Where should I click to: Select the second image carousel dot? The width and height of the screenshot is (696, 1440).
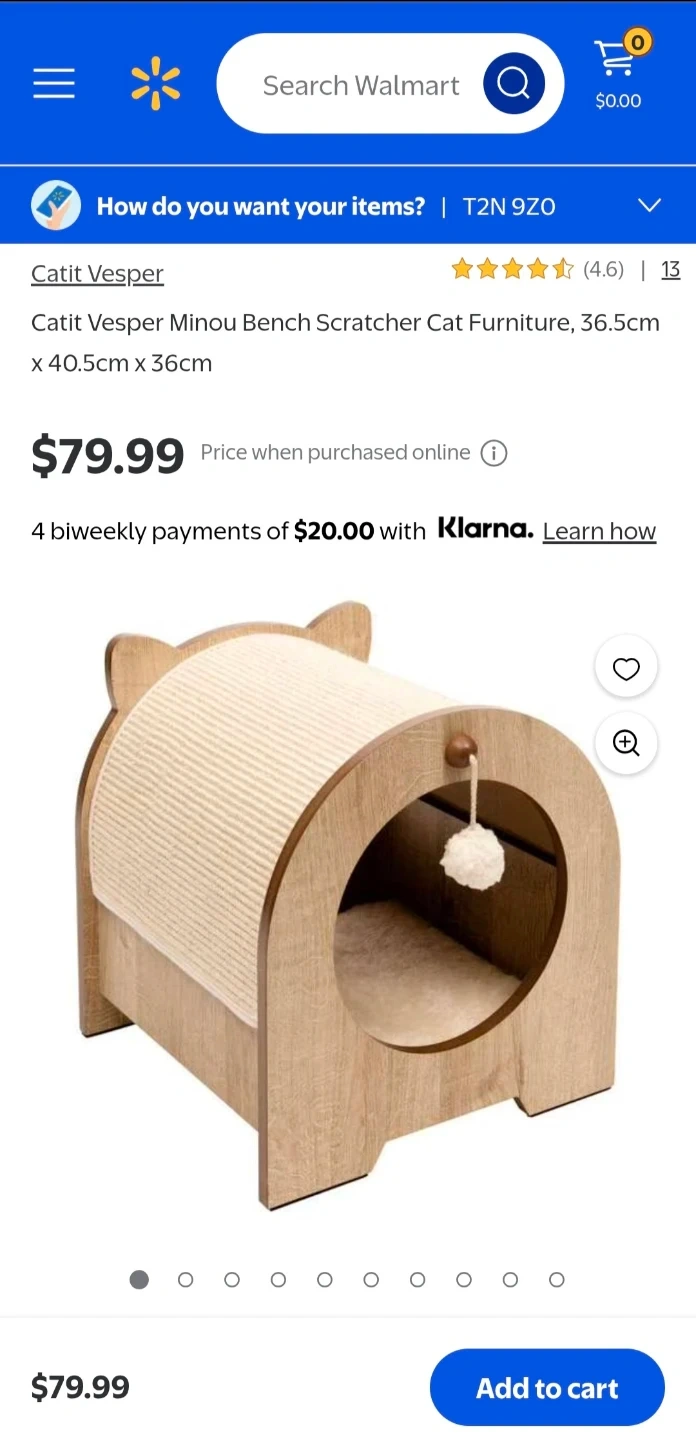click(x=185, y=1280)
